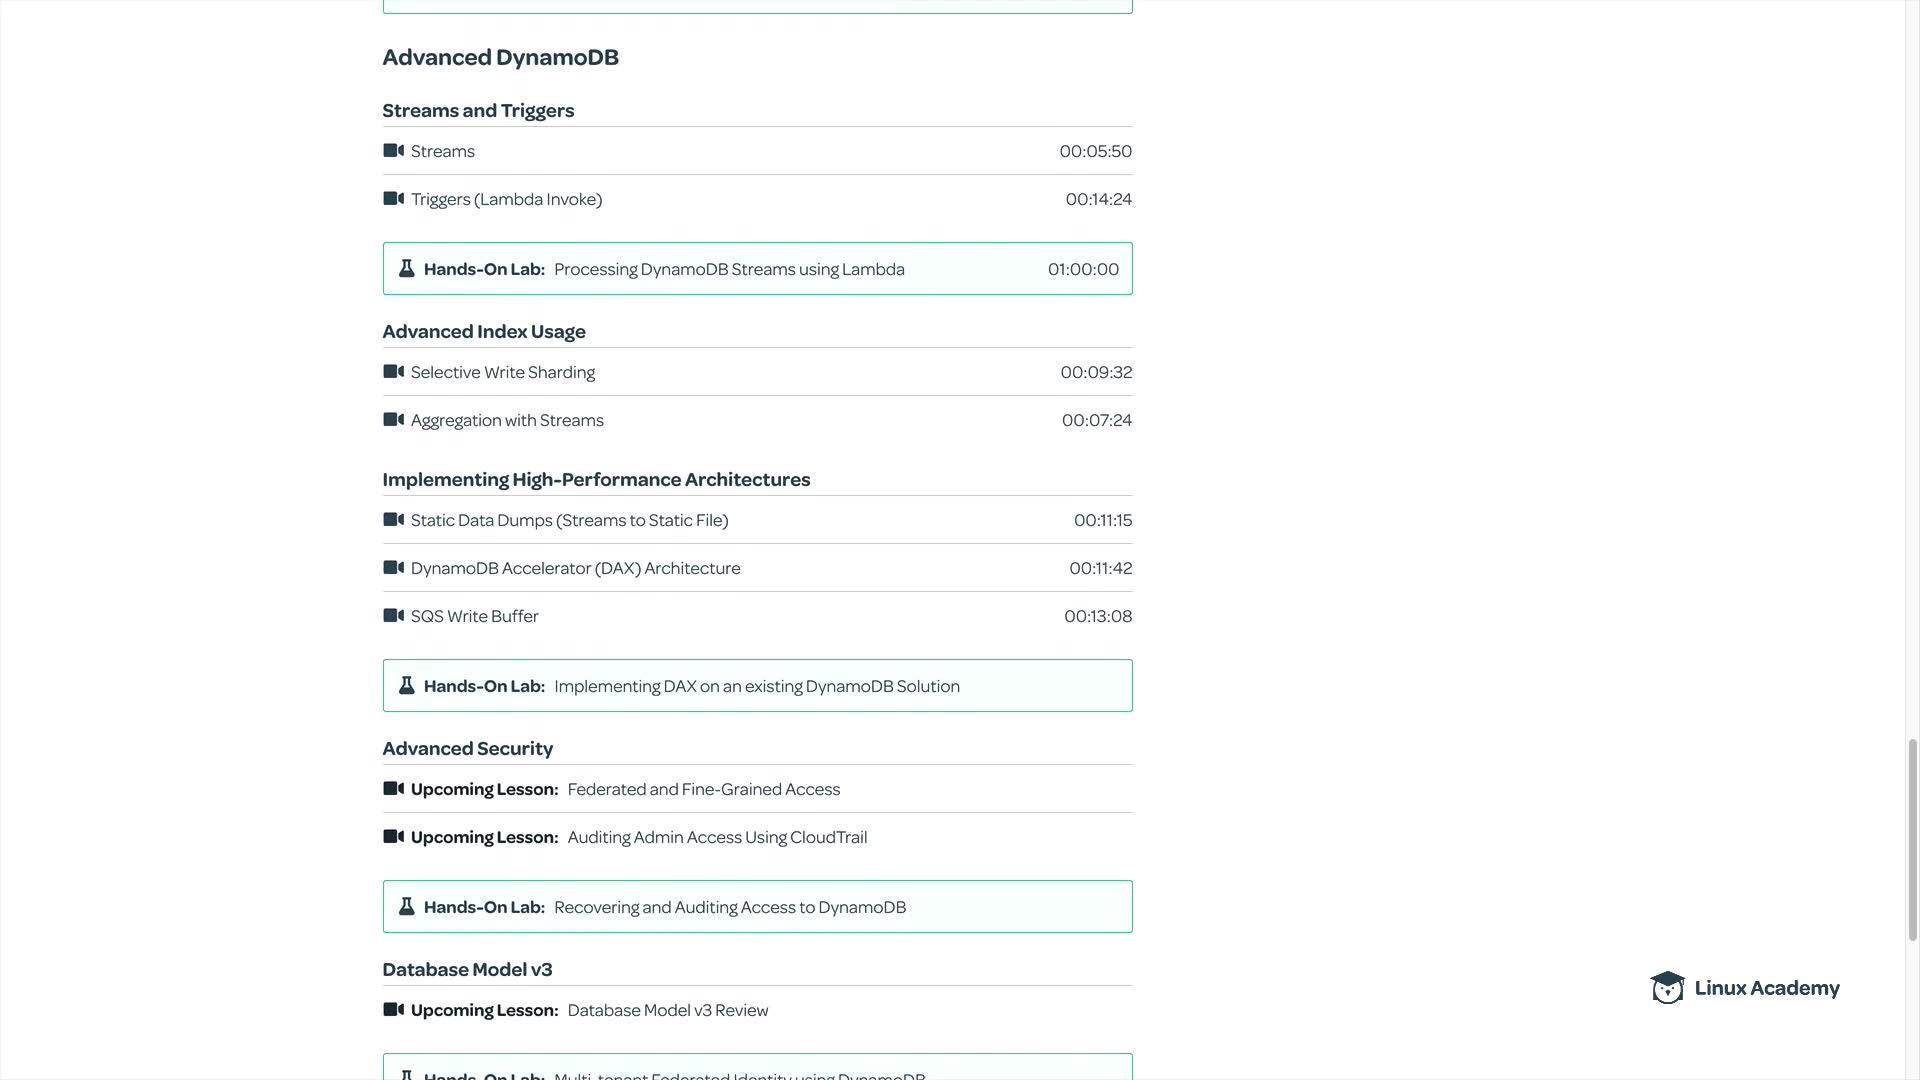This screenshot has width=1920, height=1080.
Task: Open DynamoDB Accelerator (DAX) Architecture lesson
Action: click(x=575, y=568)
